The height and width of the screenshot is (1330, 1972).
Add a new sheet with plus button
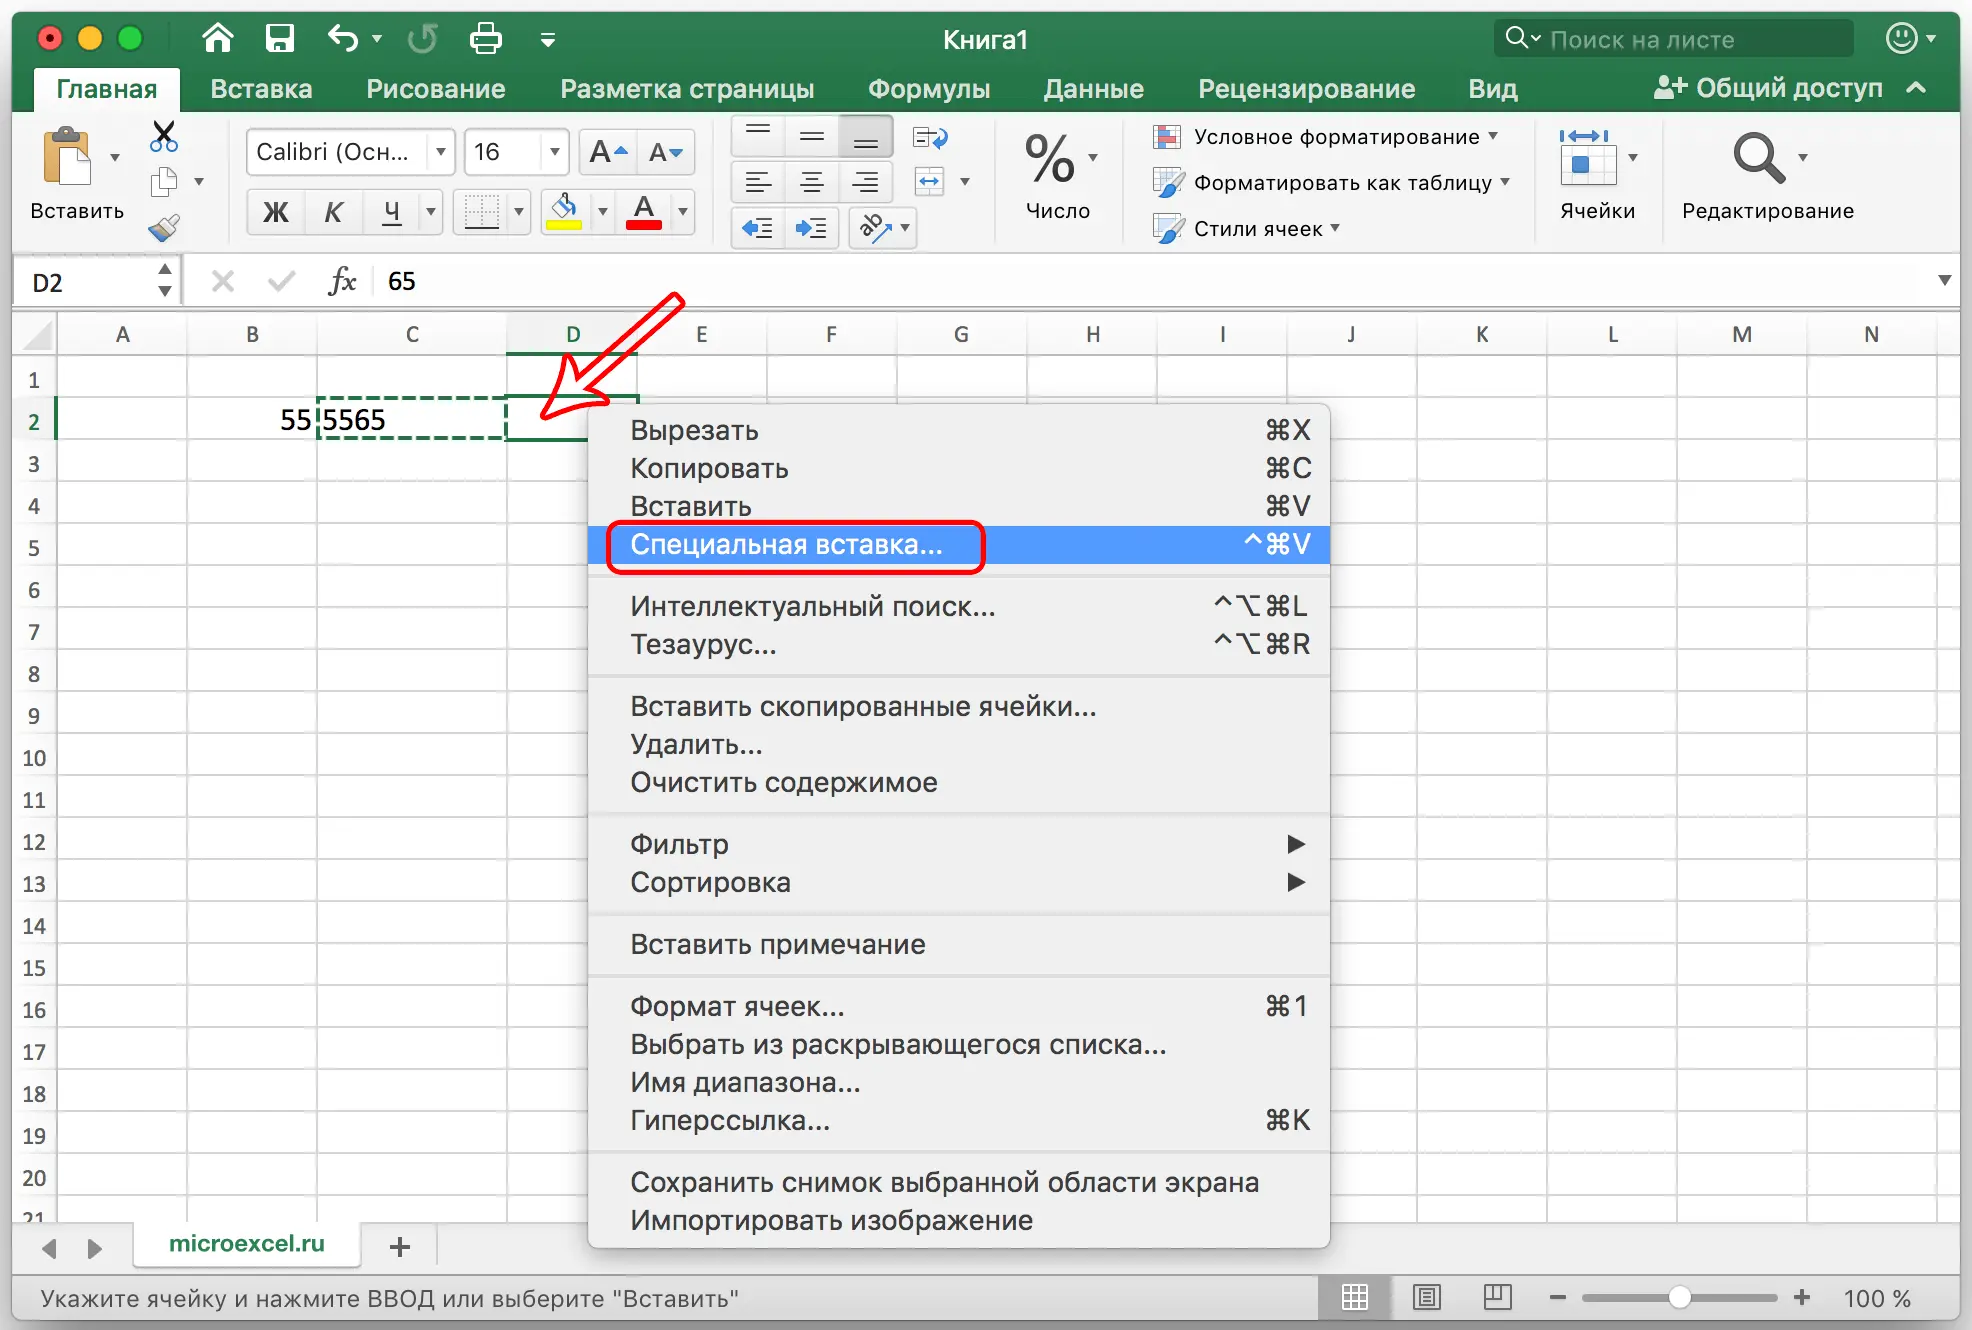tap(400, 1247)
